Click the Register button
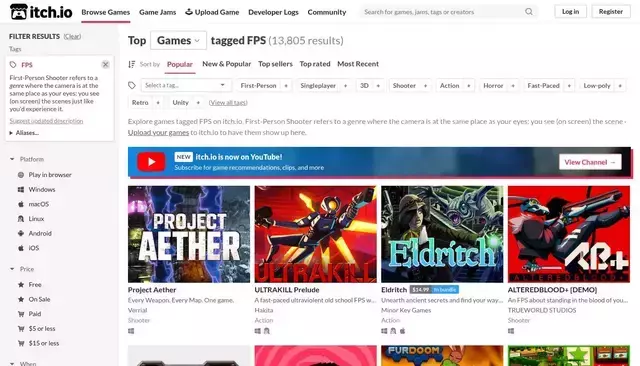640x366 pixels. click(611, 11)
